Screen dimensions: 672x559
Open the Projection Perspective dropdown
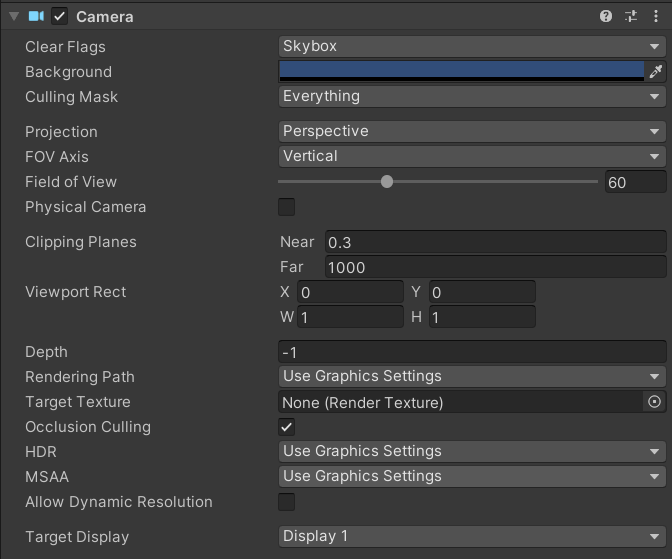point(472,132)
